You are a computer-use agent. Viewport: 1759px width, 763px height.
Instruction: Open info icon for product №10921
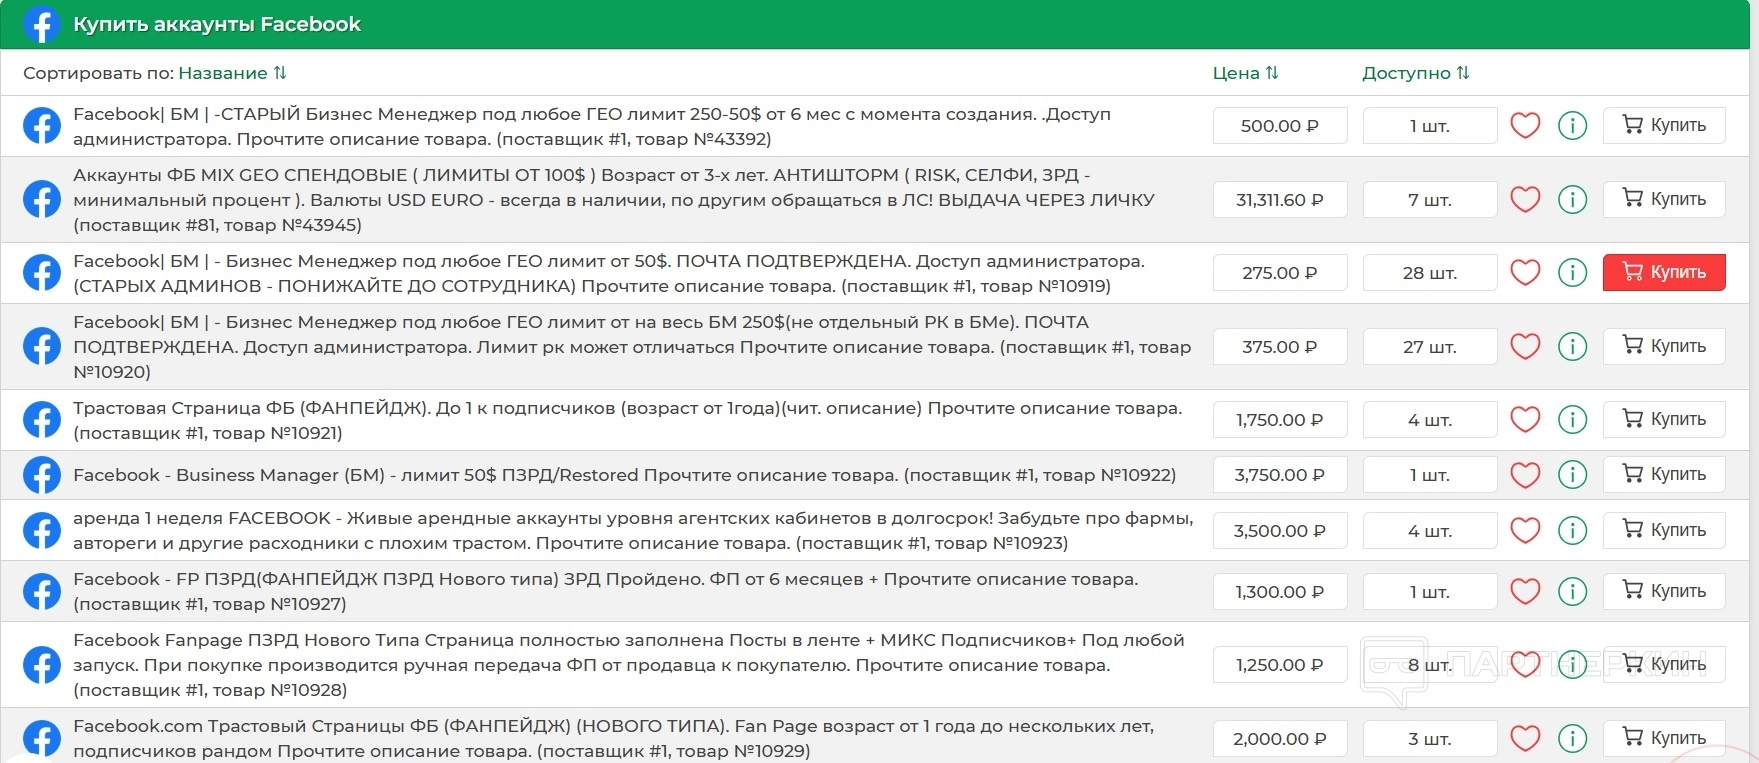[1573, 420]
